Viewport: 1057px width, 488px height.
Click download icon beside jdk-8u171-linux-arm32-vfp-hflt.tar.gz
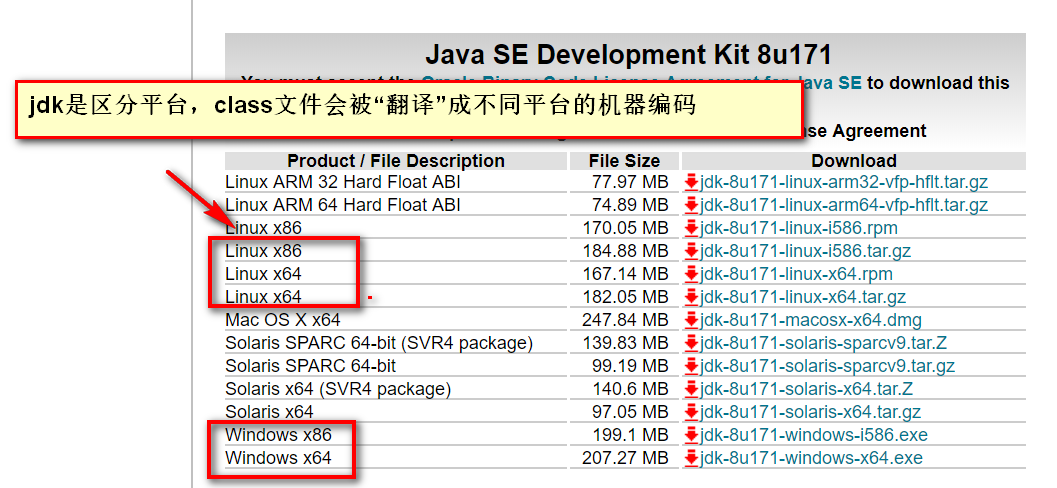[691, 182]
